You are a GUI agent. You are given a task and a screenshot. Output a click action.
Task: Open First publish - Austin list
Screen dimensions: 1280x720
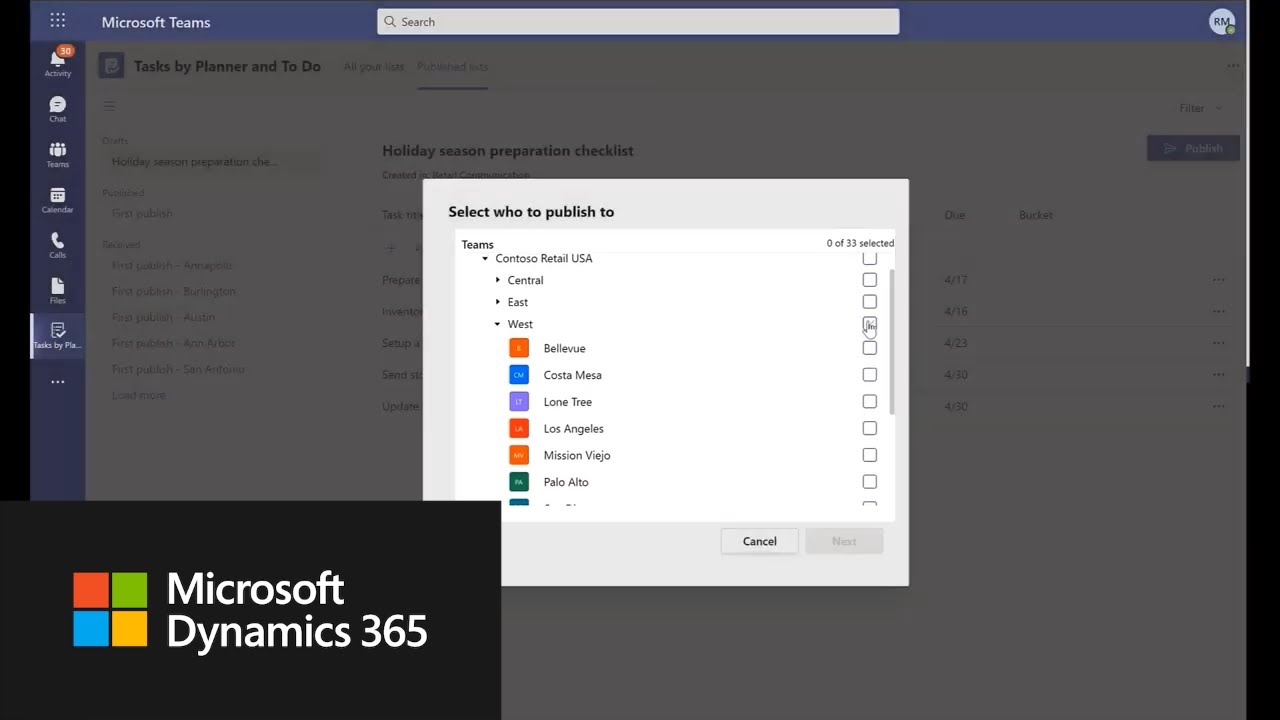click(x=163, y=317)
